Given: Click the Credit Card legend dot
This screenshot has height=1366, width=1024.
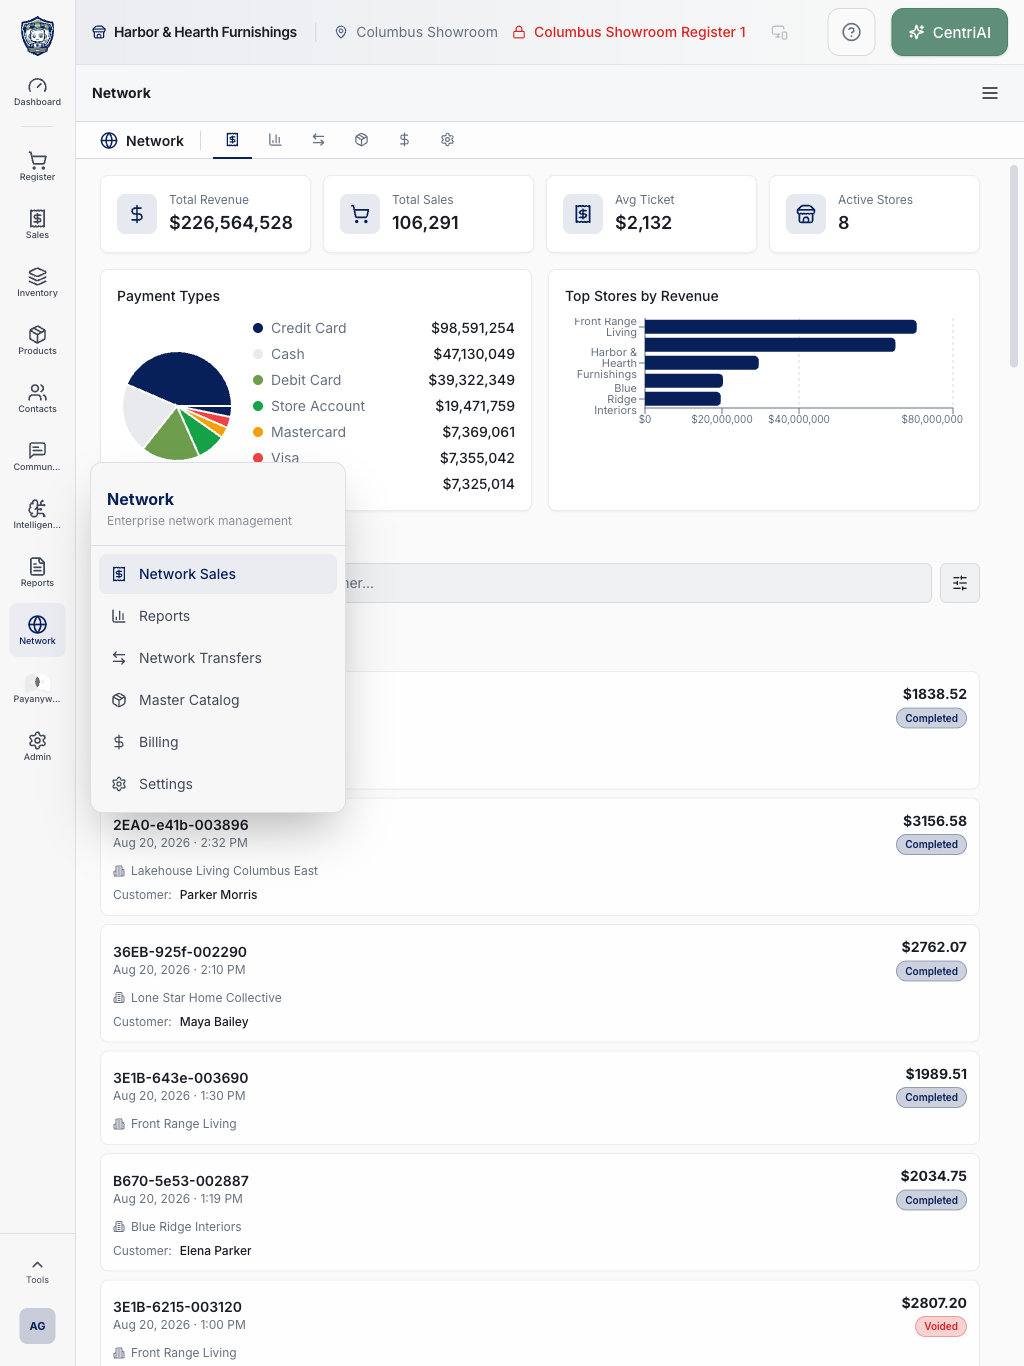Looking at the screenshot, I should (258, 328).
